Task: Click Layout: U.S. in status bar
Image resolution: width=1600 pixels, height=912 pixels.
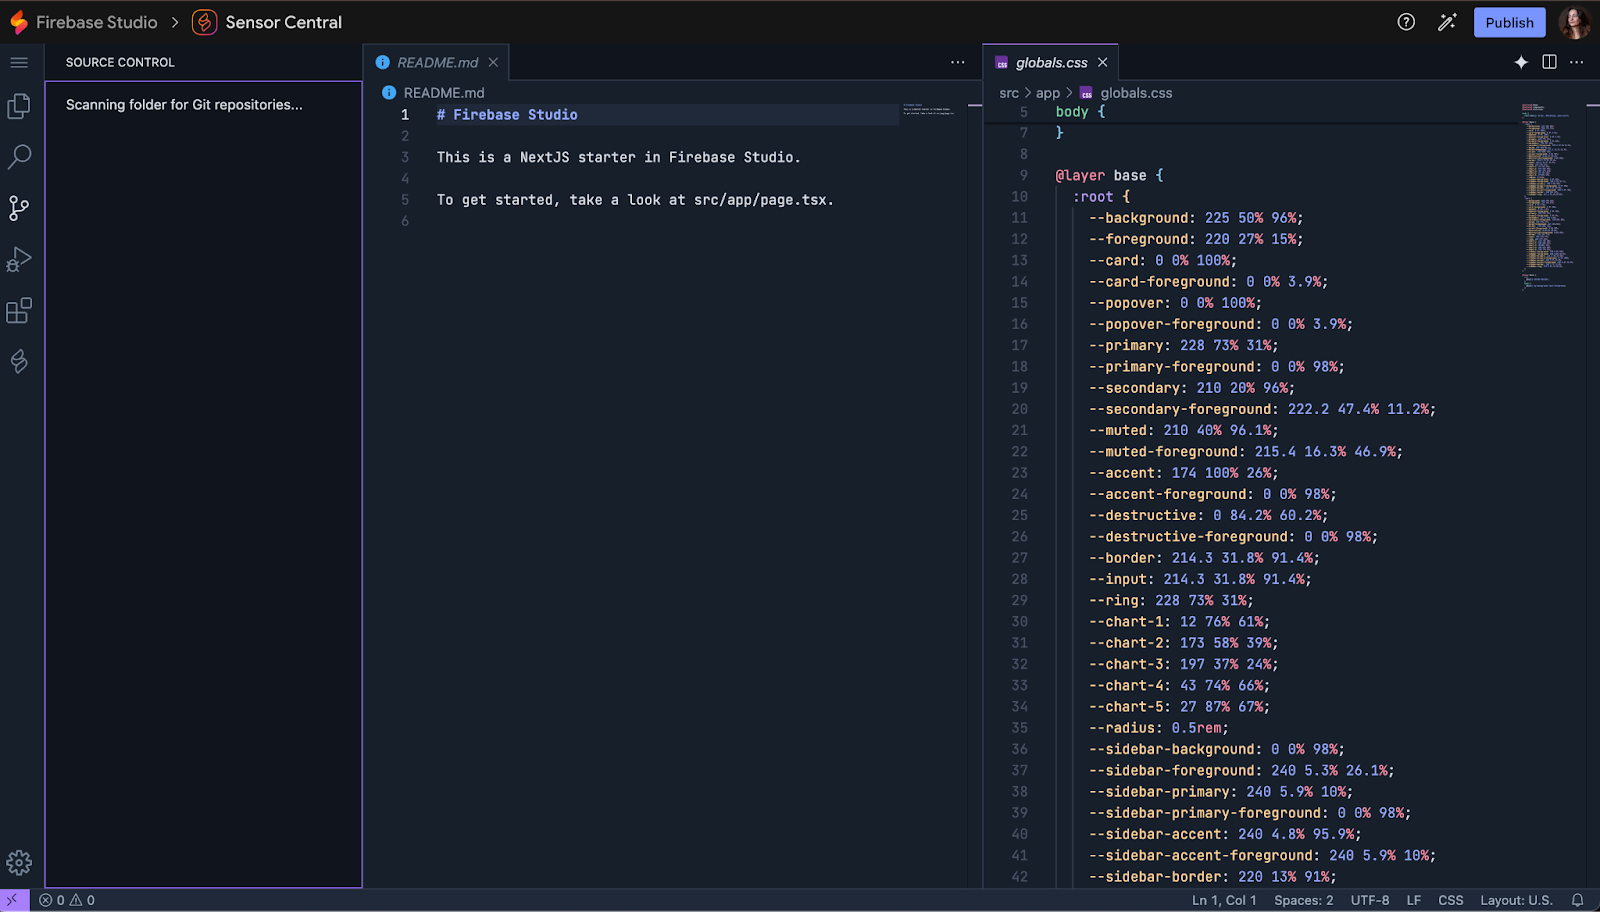Action: [1516, 900]
